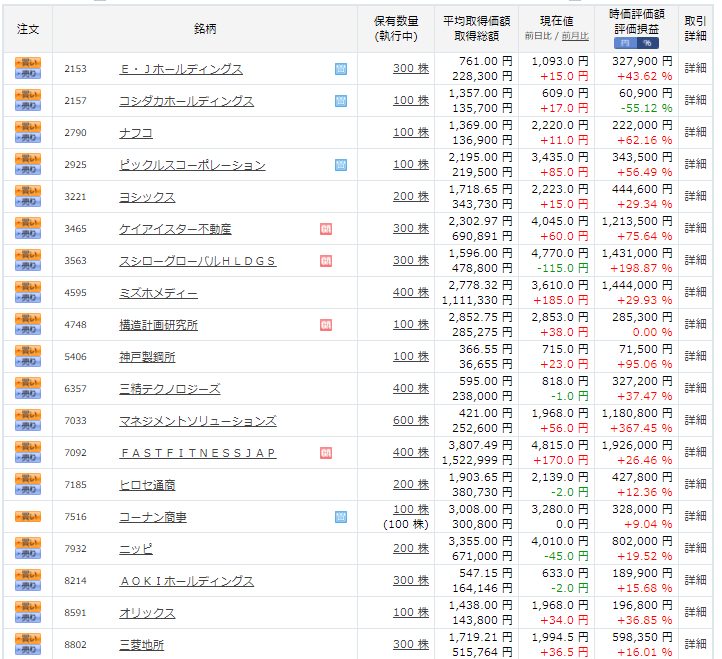
Task: Click the orange 買い button for ナフコ
Action: point(28,127)
